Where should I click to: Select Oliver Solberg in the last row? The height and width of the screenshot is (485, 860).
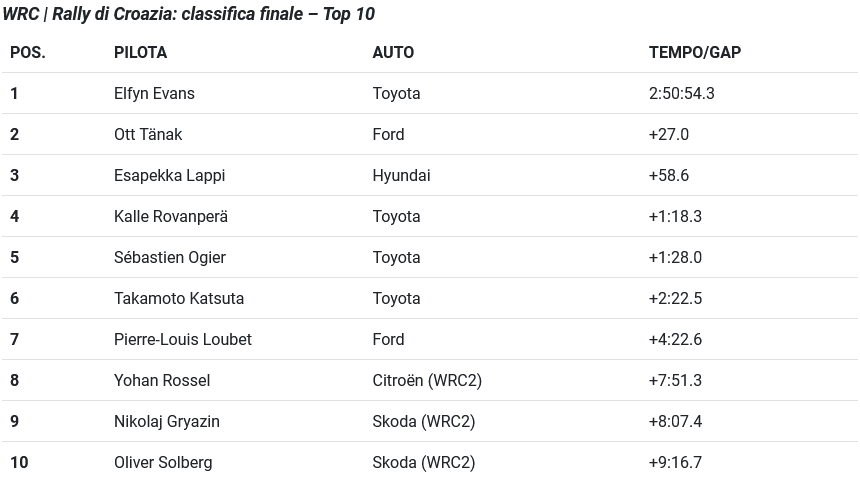pyautogui.click(x=163, y=462)
